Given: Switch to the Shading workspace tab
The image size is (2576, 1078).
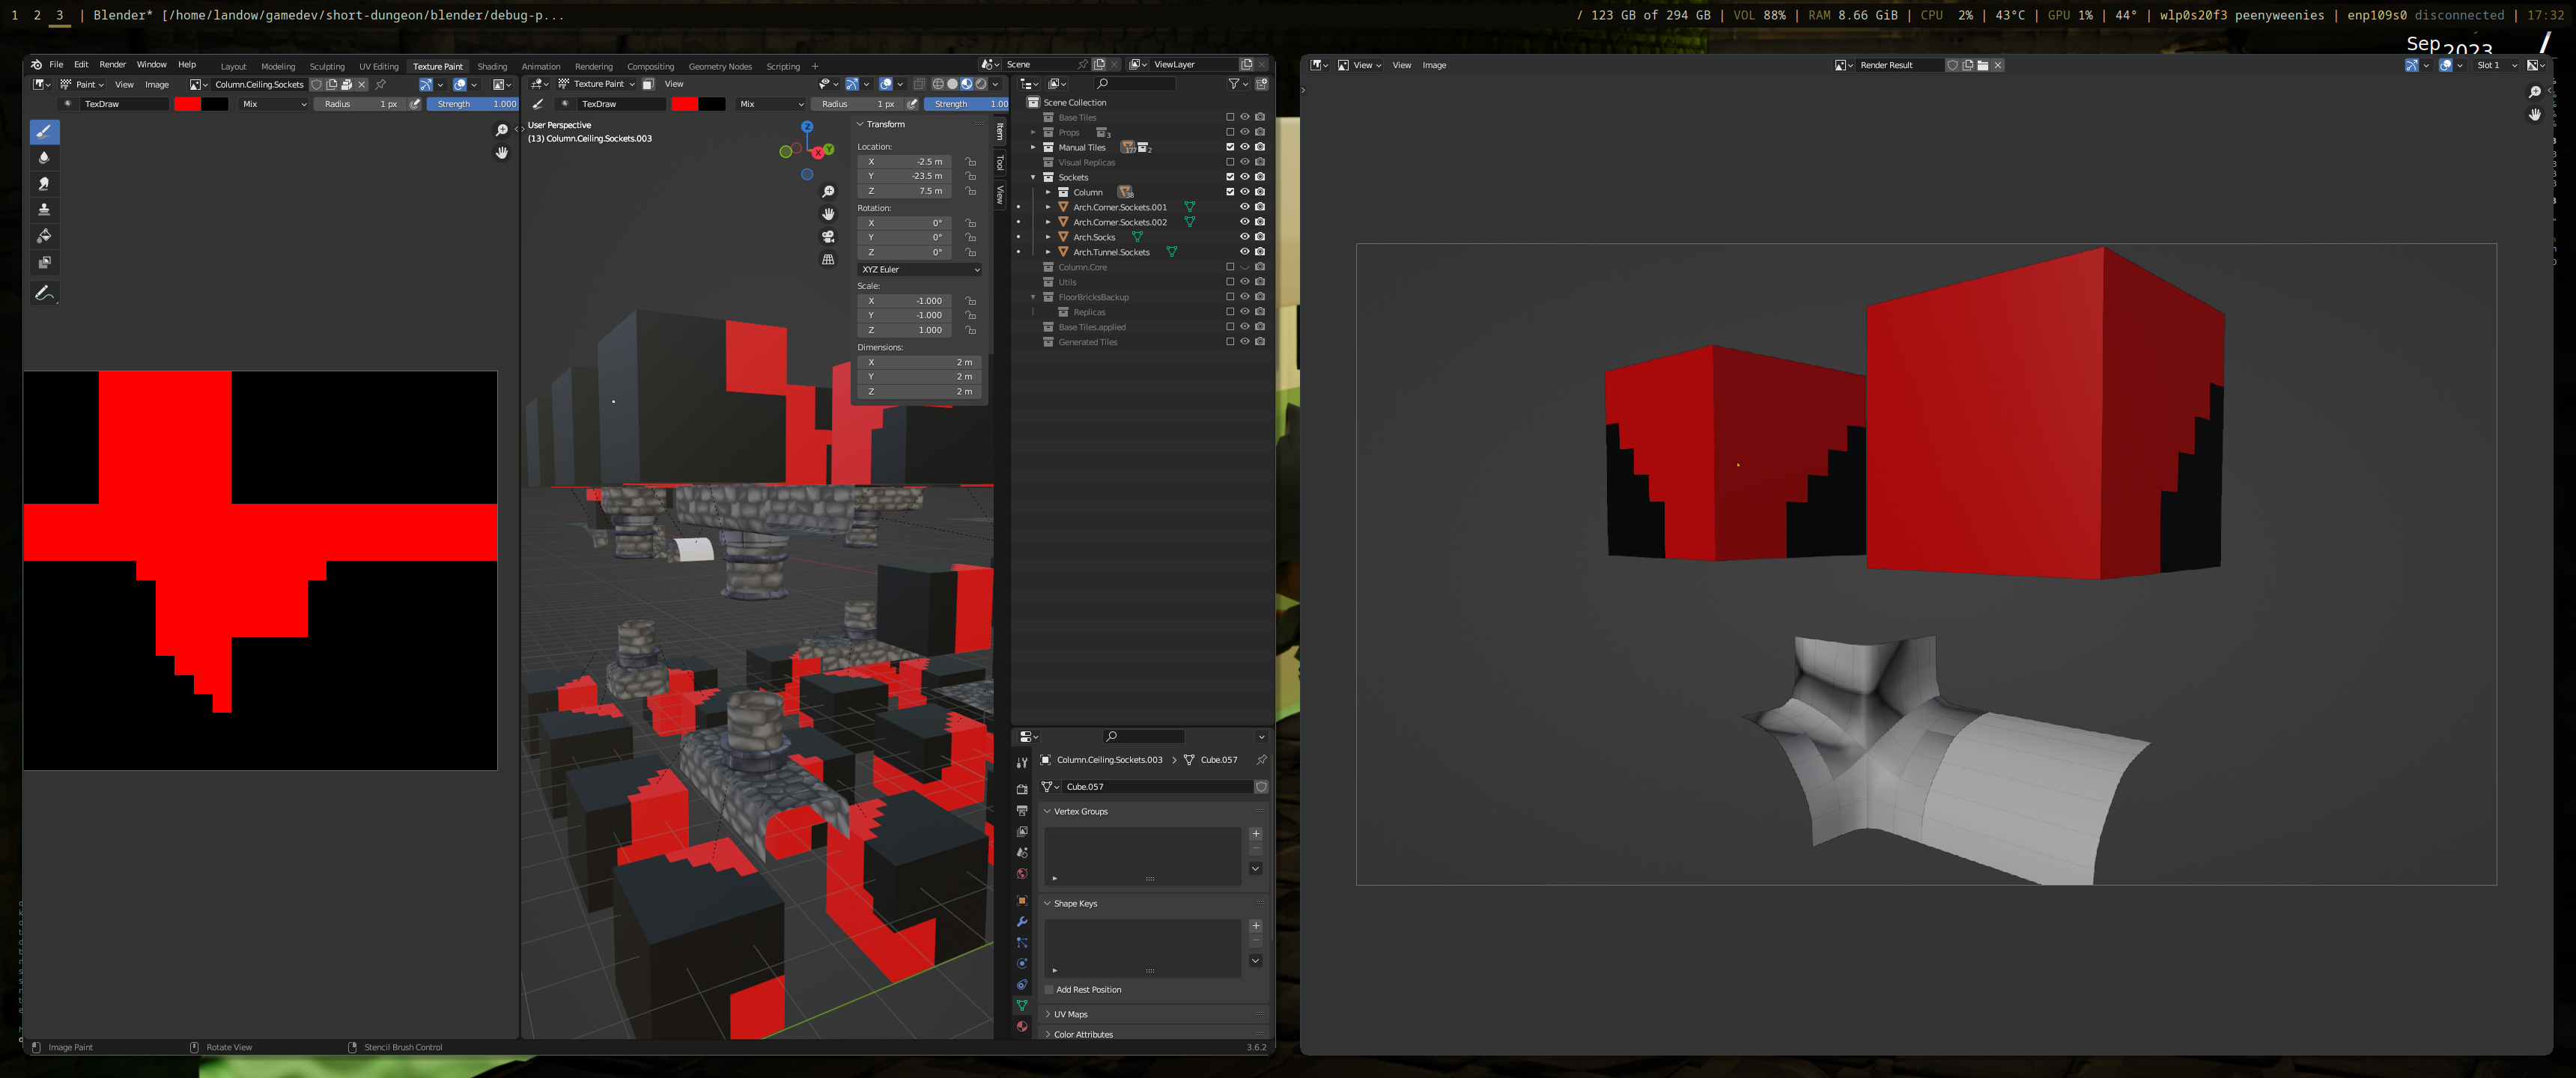Looking at the screenshot, I should coord(492,66).
